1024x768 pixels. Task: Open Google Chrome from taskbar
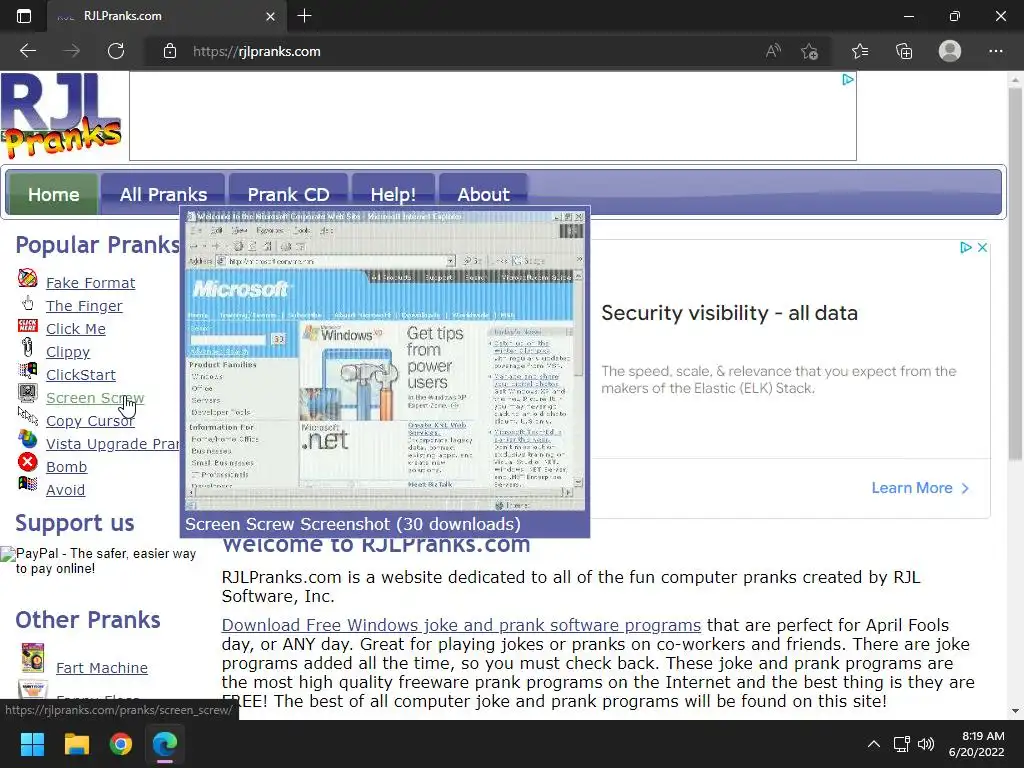(121, 744)
